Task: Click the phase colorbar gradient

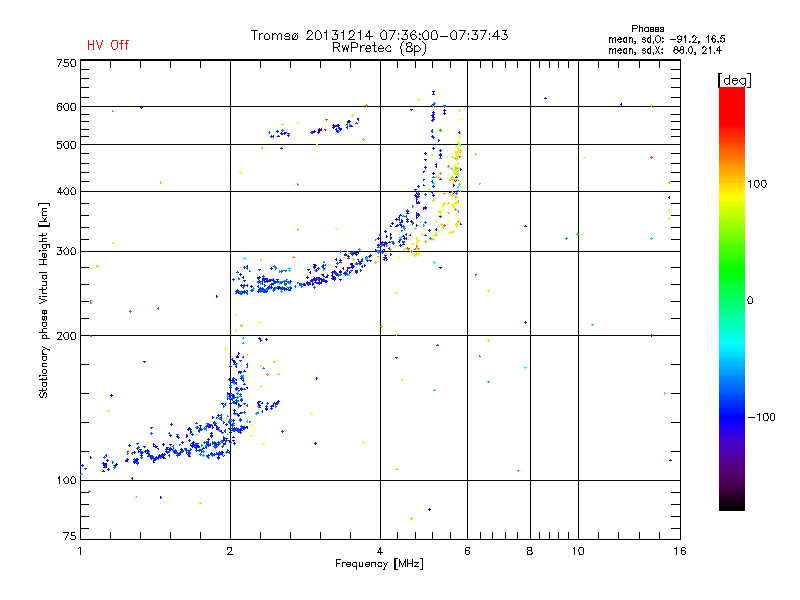Action: tap(732, 298)
